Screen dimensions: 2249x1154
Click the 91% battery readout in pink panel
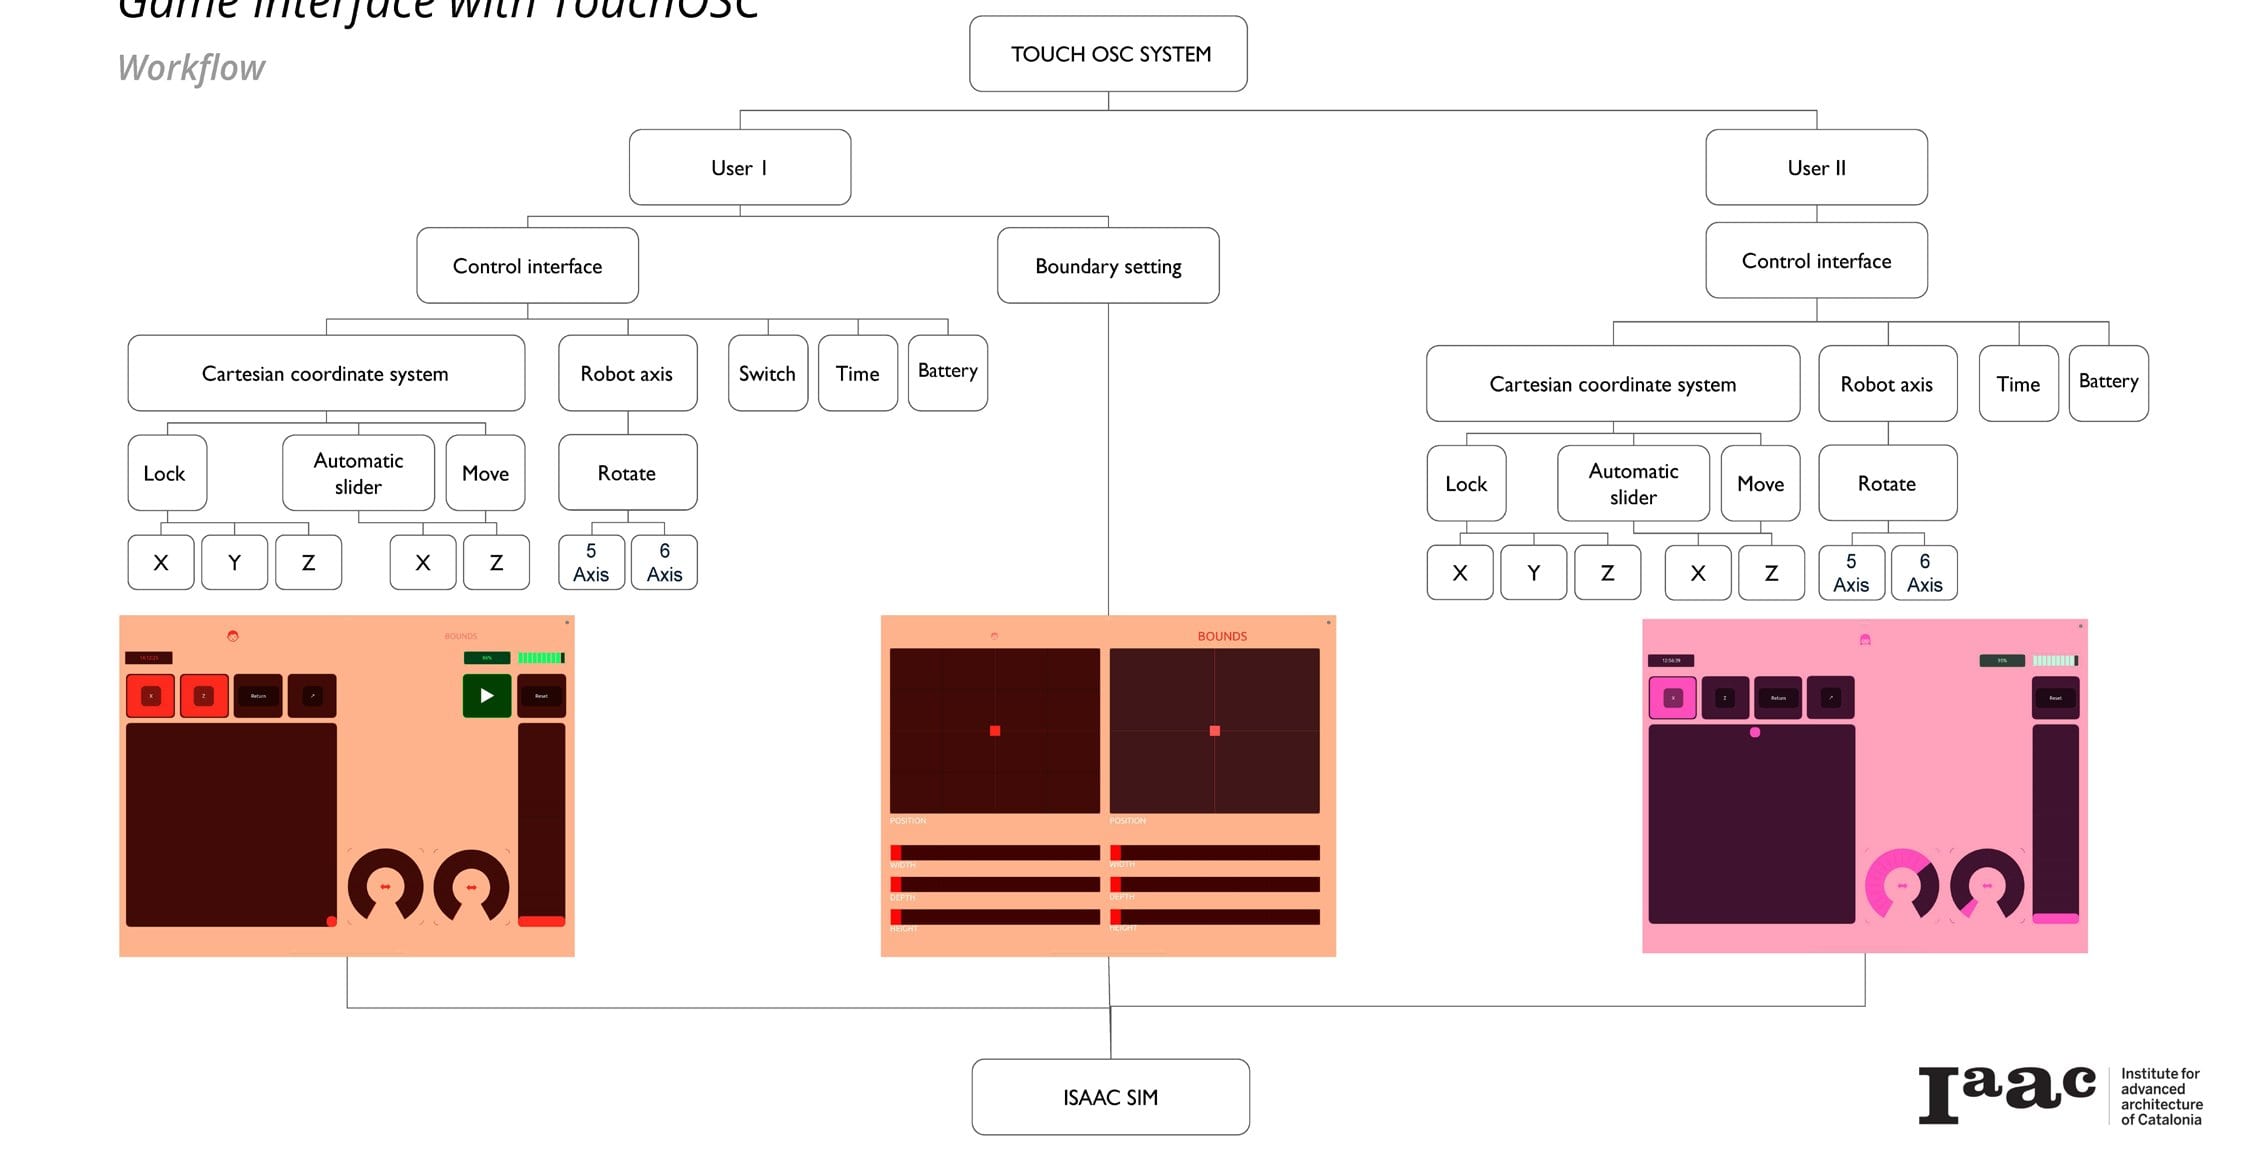(x=2002, y=660)
